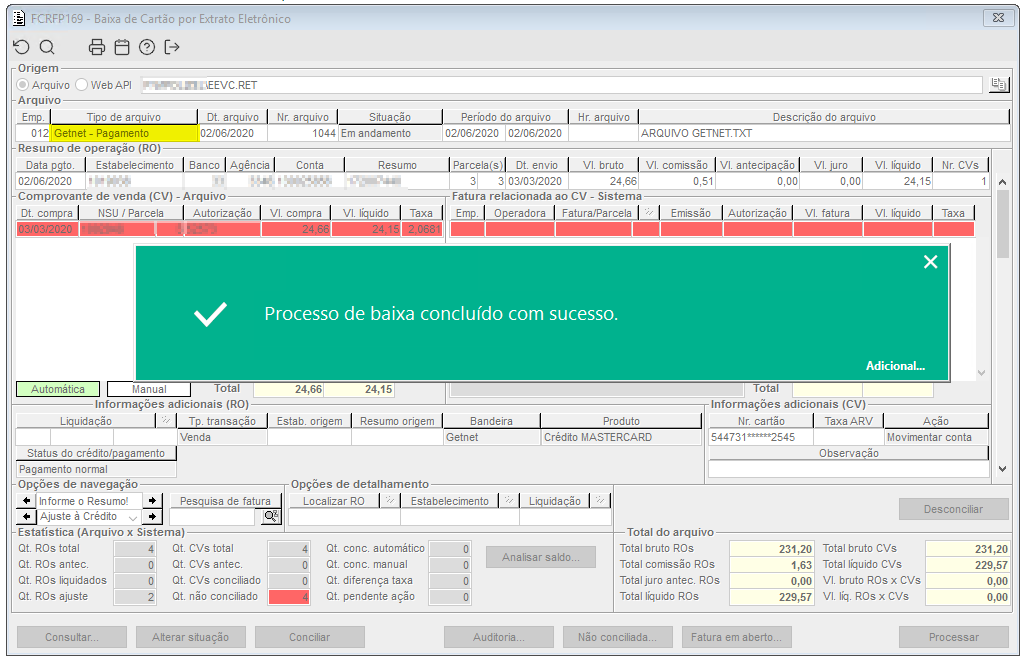Click the Informe o Resumo input field
Image resolution: width=1022 pixels, height=660 pixels.
point(89,501)
